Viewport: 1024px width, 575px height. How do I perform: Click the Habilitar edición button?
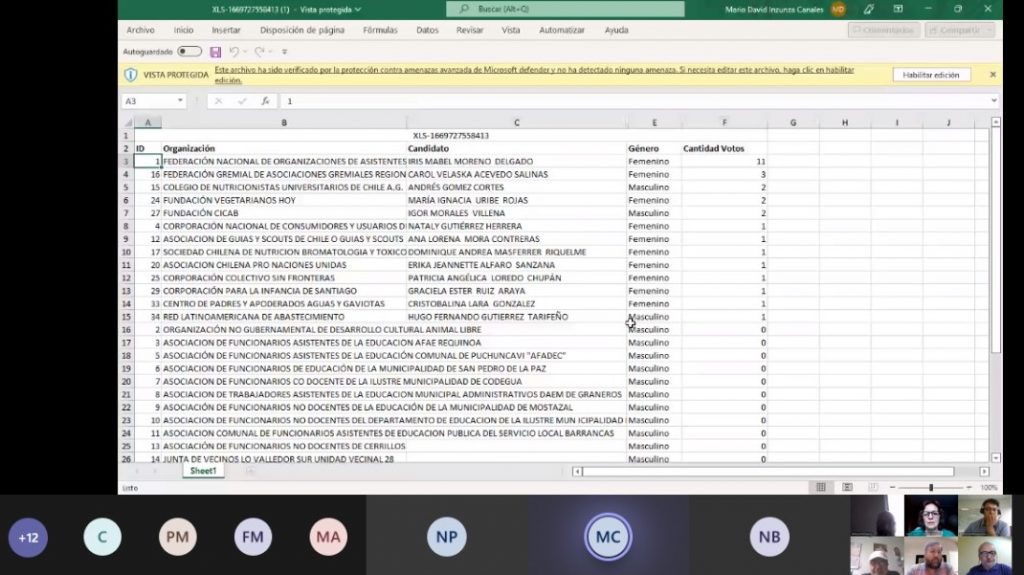931,75
